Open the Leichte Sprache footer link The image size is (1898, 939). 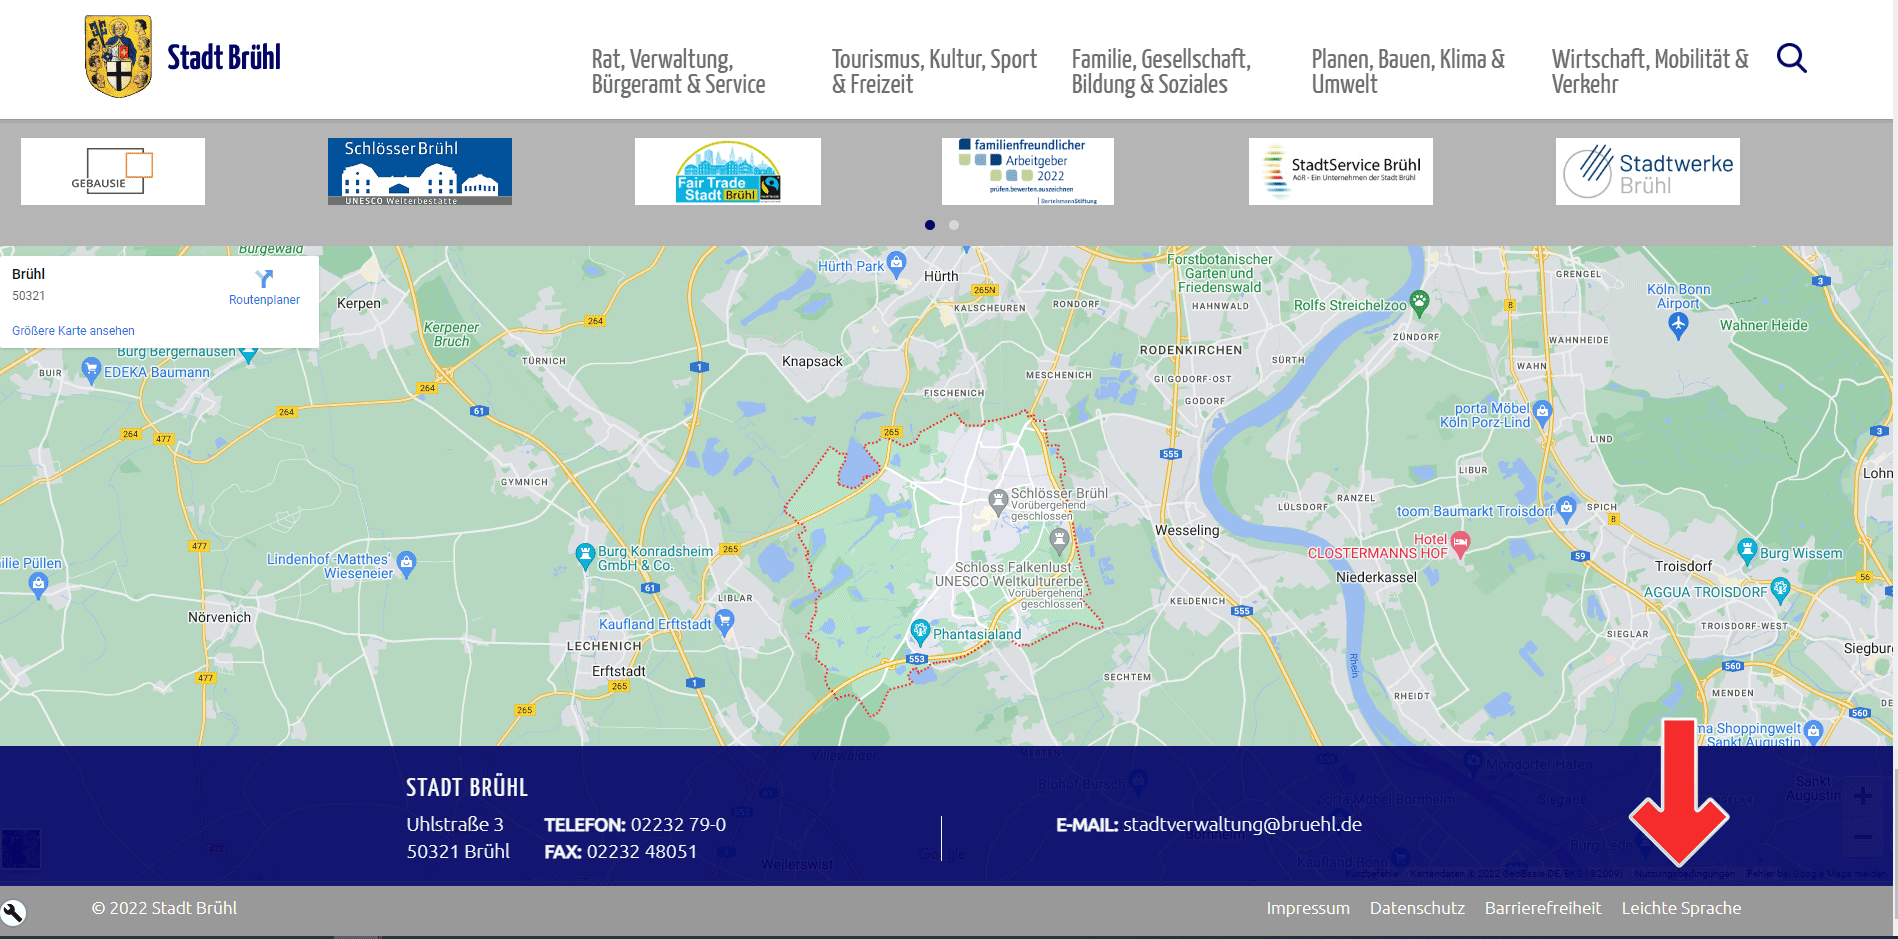click(1681, 908)
